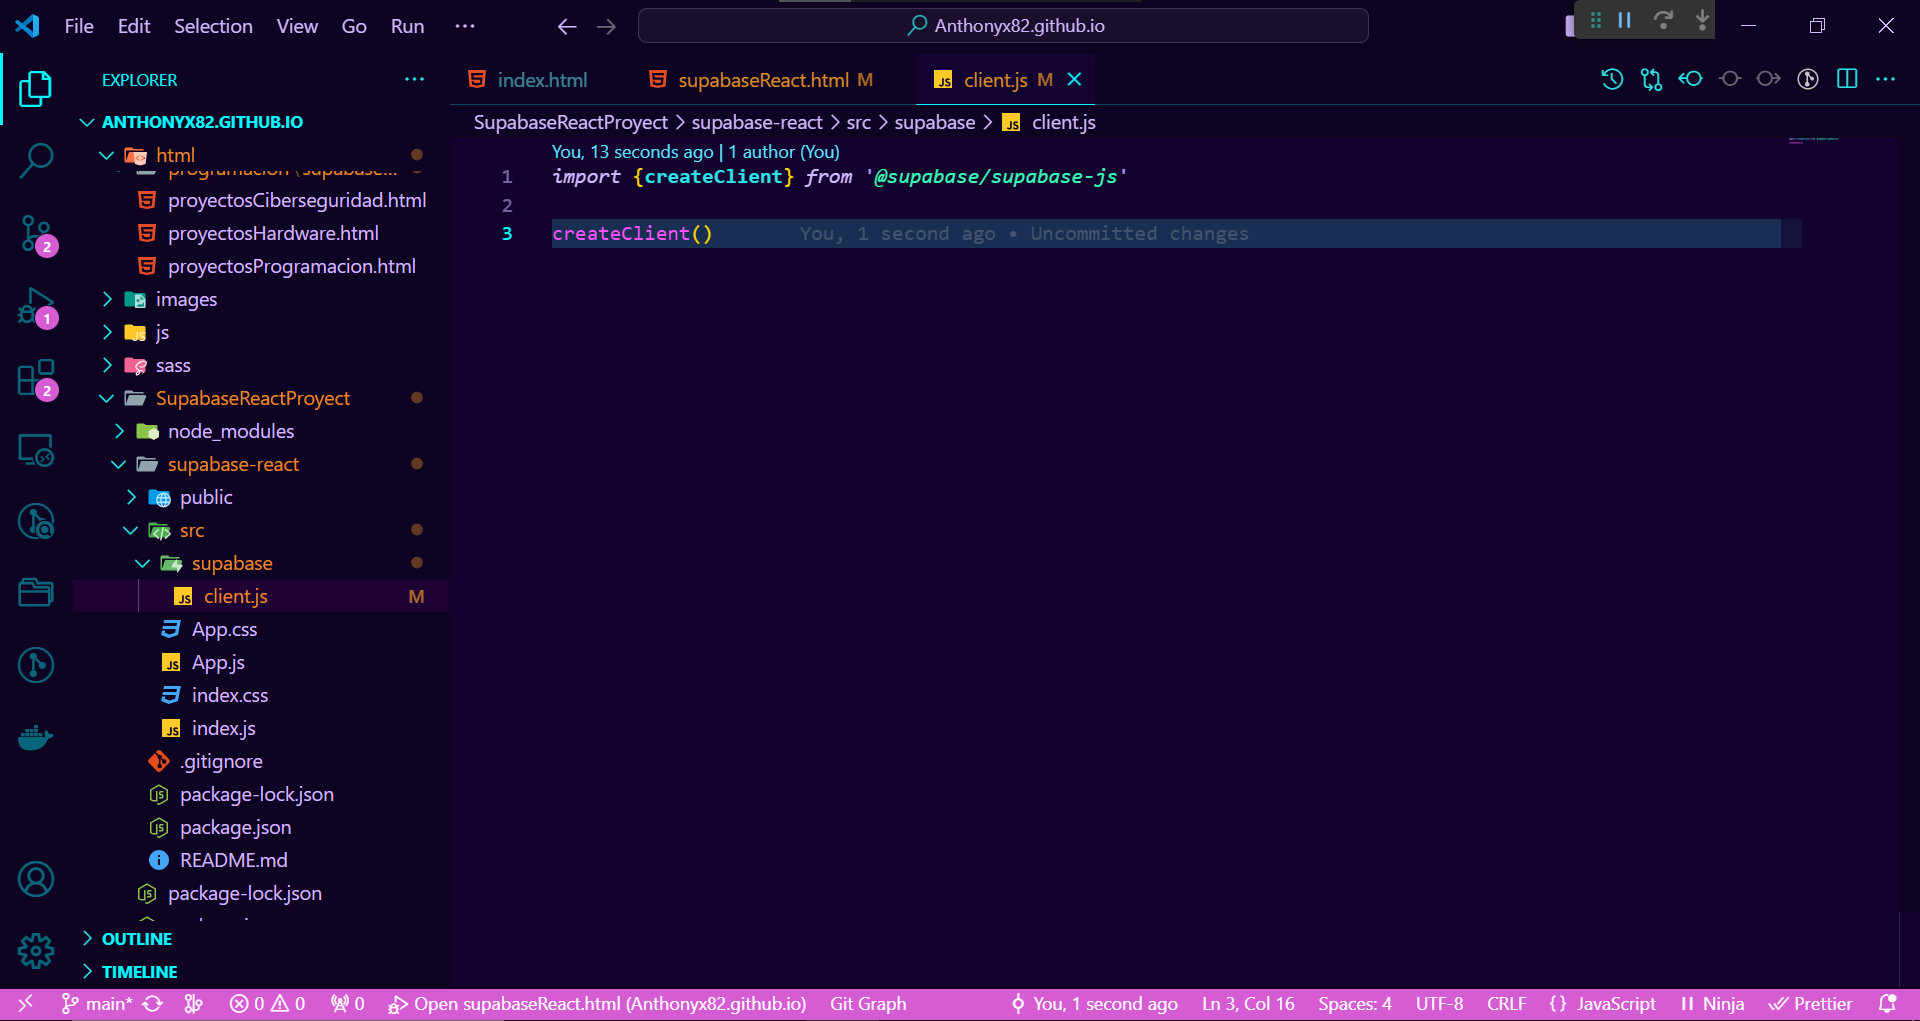Viewport: 1920px width, 1021px height.
Task: Split the editor to the right
Action: [1847, 79]
